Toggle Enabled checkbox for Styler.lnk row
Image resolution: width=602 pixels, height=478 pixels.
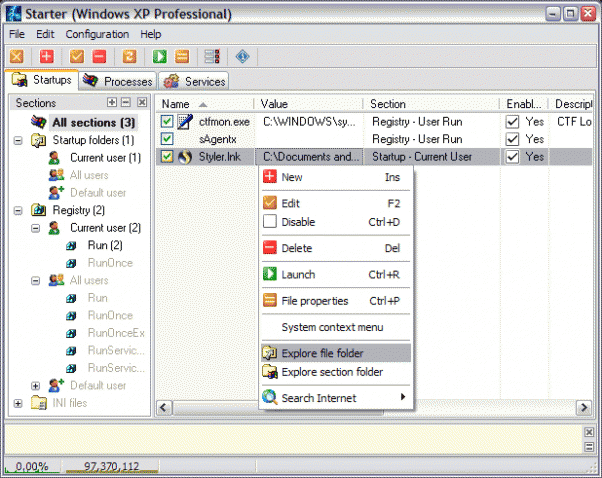tap(513, 157)
